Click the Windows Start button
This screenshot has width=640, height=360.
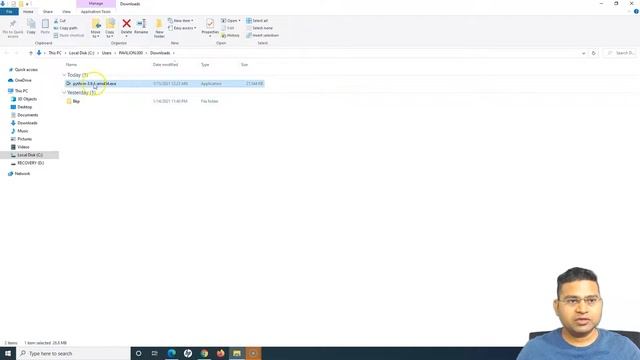8,353
